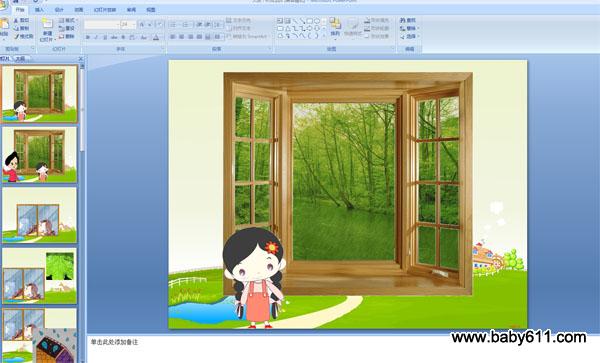Toggle center text alignment
Screen dimensions: 600x363
click(181, 37)
